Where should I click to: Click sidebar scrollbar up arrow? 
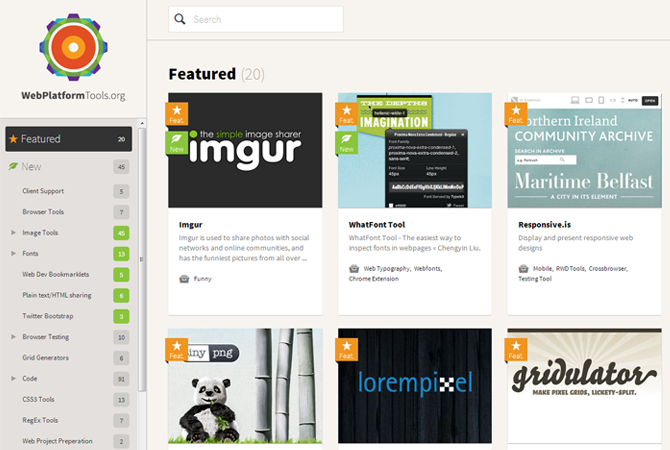tap(142, 124)
